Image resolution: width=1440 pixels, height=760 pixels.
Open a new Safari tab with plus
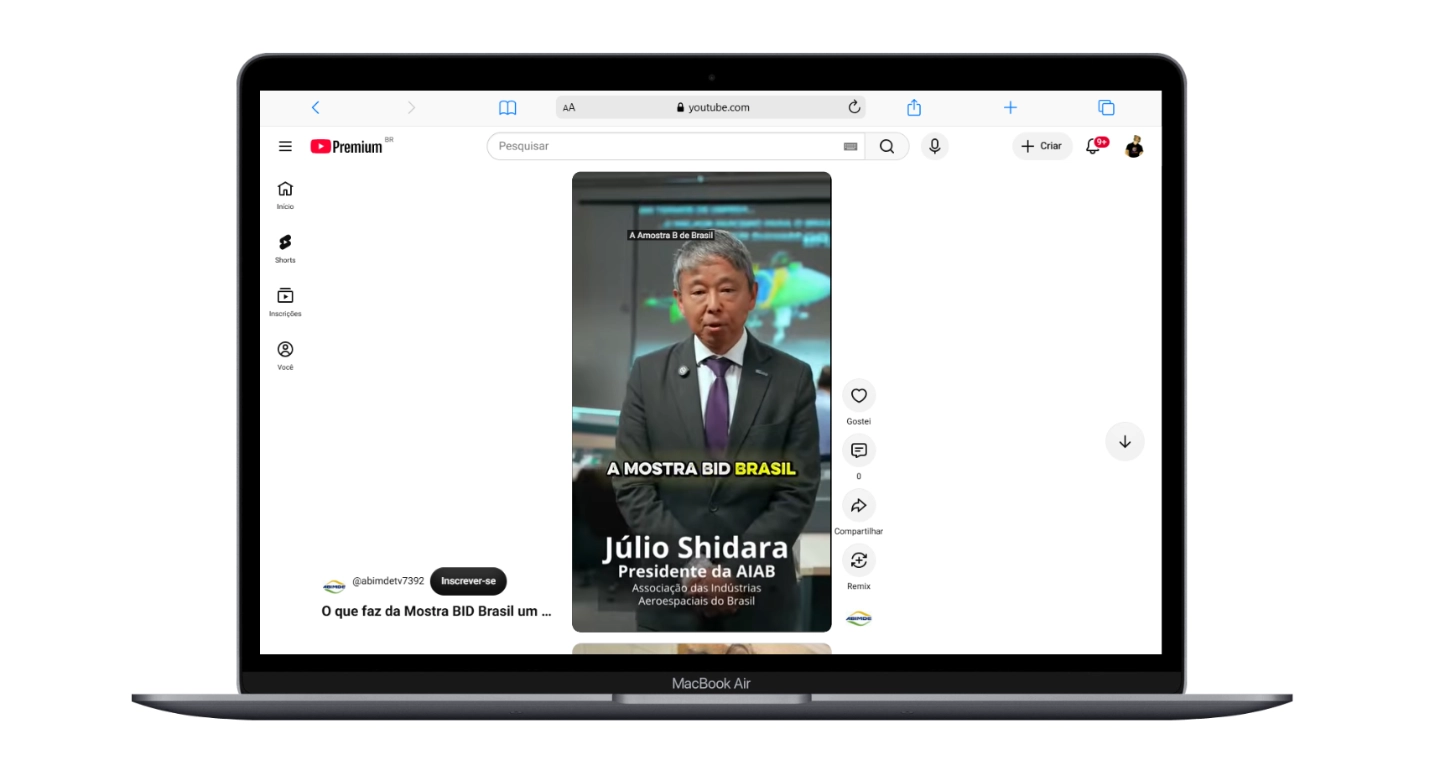click(1010, 108)
